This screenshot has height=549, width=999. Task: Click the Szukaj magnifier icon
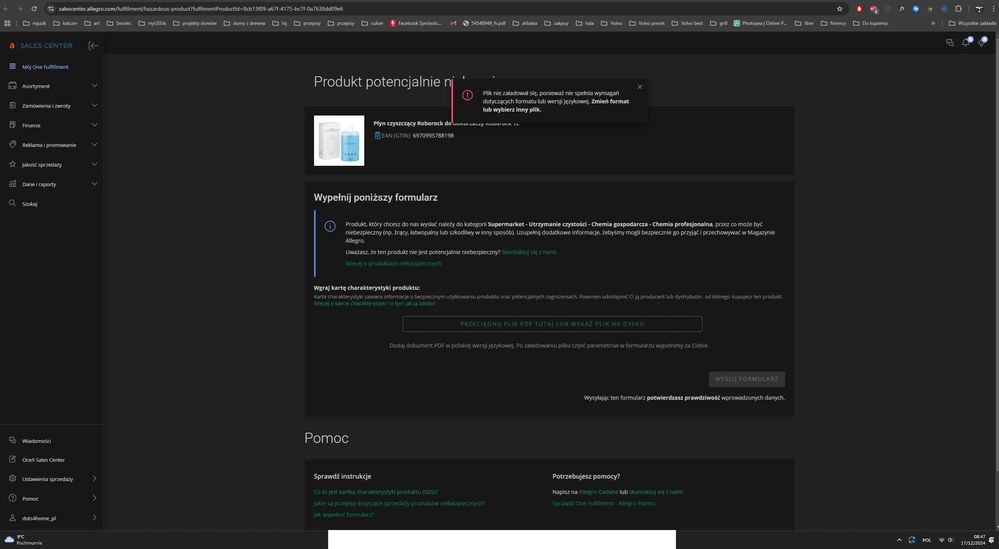[12, 203]
